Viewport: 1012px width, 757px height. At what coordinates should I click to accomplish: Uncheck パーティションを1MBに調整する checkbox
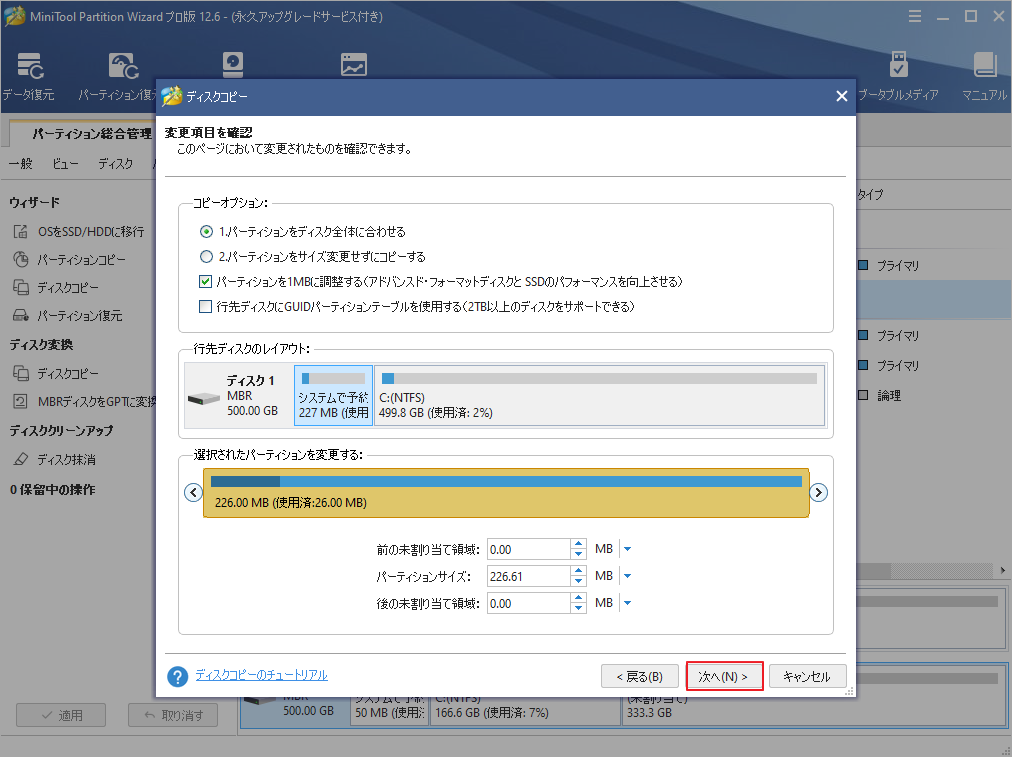[x=206, y=282]
